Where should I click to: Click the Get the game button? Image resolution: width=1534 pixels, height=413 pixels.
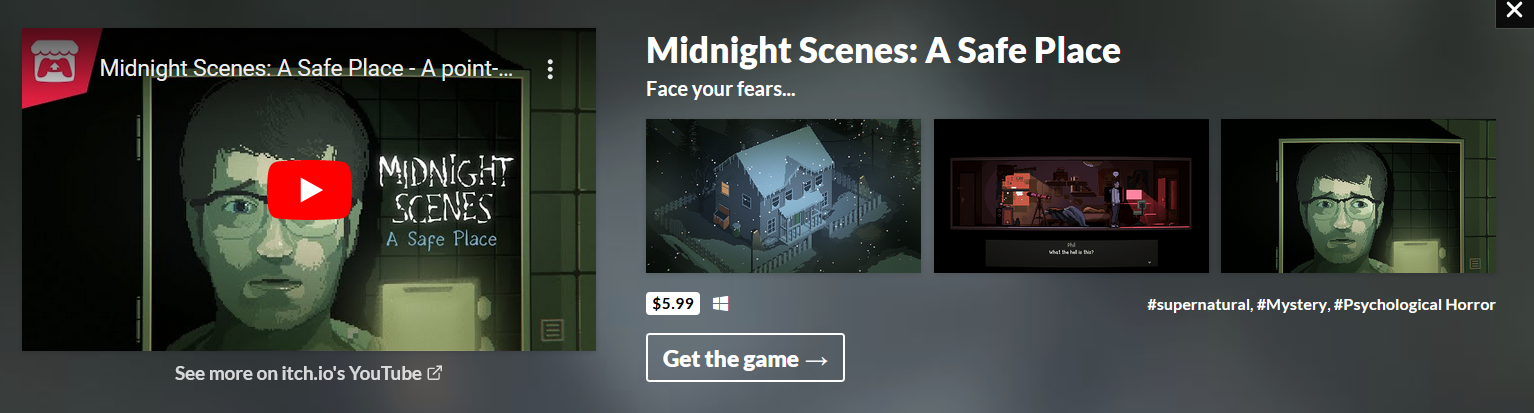pyautogui.click(x=745, y=358)
